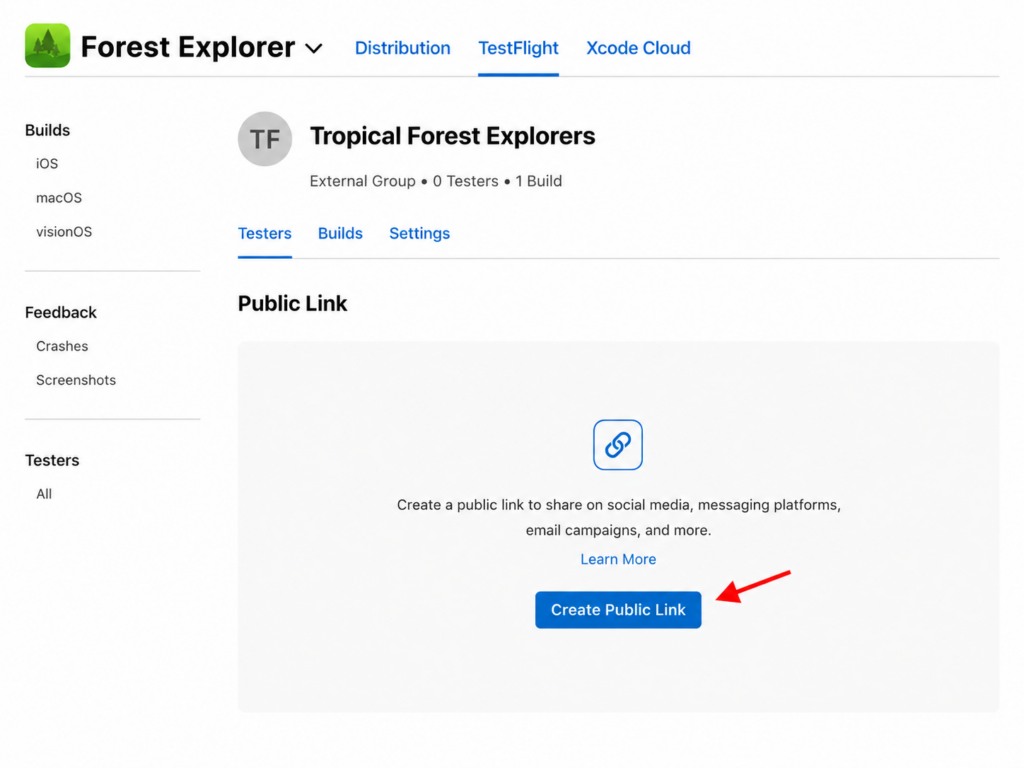Viewport: 1024px width, 768px height.
Task: Go to the Distribution tab
Action: [402, 48]
